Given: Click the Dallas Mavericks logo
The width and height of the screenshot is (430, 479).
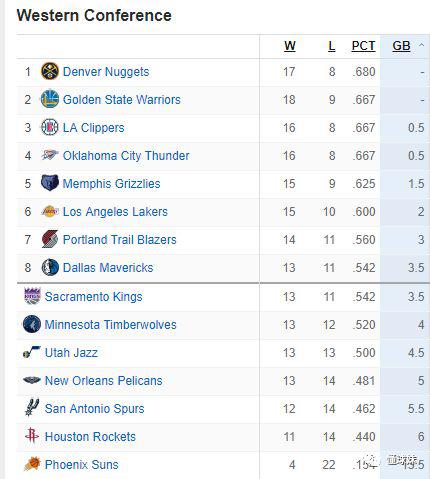Looking at the screenshot, I should click(50, 267).
